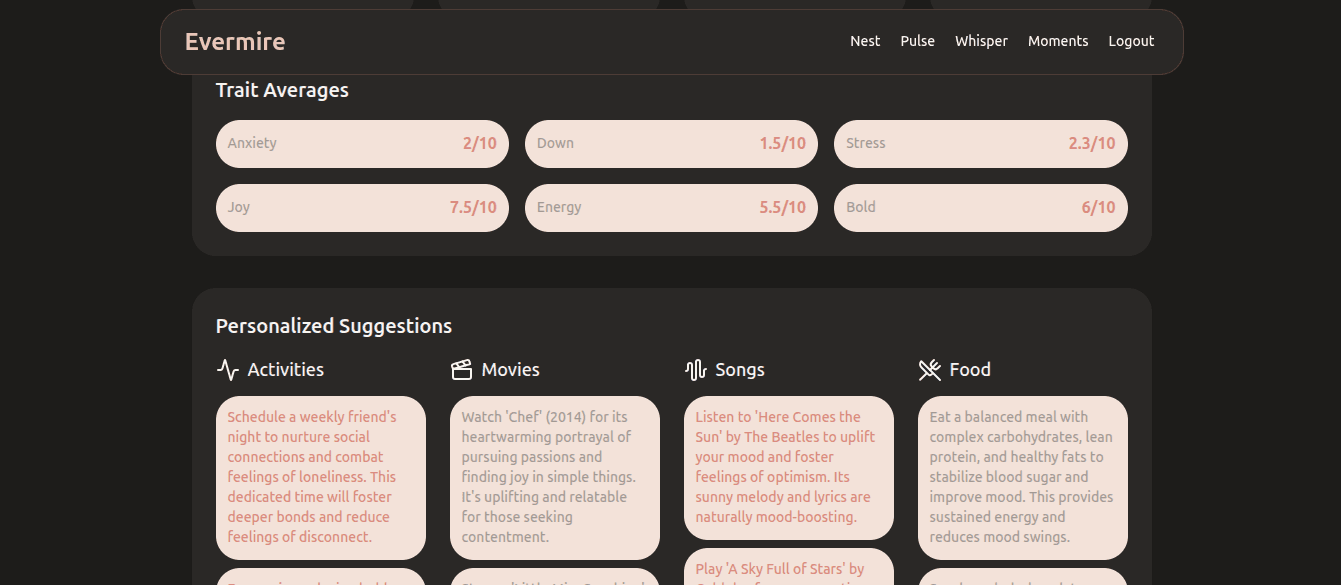Go to the Whisper section
This screenshot has height=585, width=1341.
[981, 41]
